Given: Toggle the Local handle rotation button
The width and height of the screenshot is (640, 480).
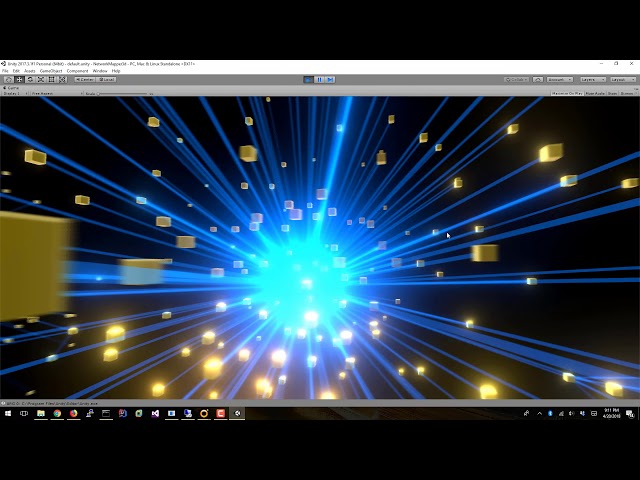Looking at the screenshot, I should click(106, 80).
